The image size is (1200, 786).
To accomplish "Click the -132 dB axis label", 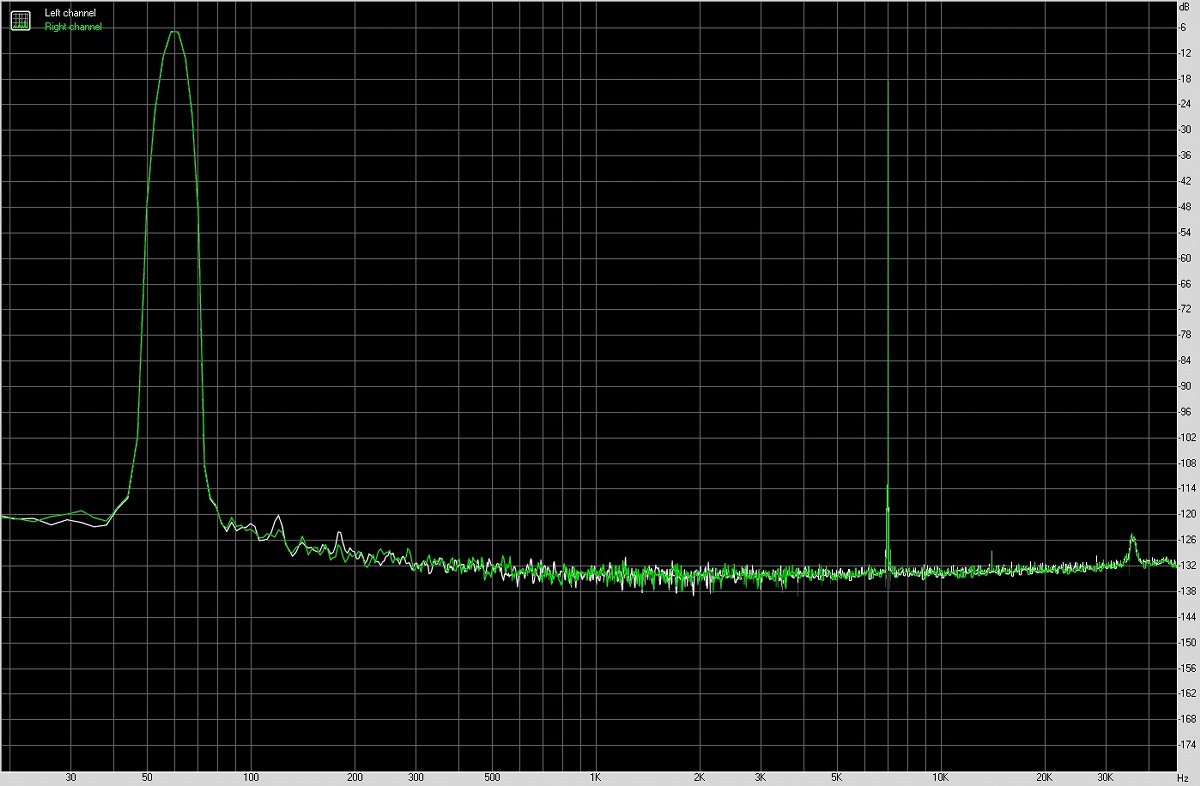I will pos(1187,566).
